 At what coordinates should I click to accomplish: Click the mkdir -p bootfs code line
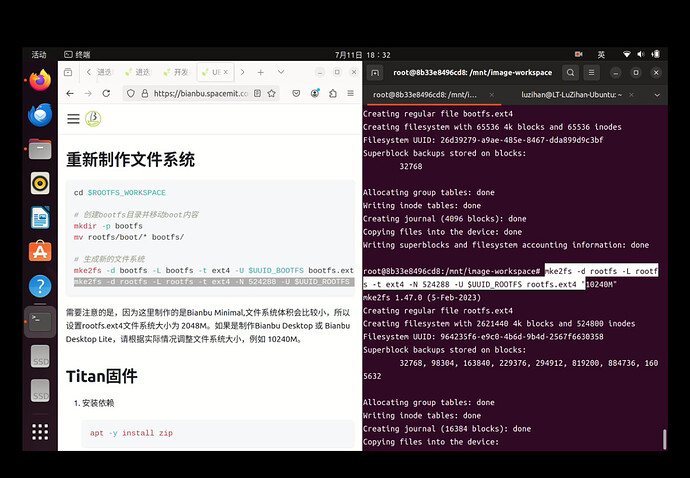[x=108, y=226]
